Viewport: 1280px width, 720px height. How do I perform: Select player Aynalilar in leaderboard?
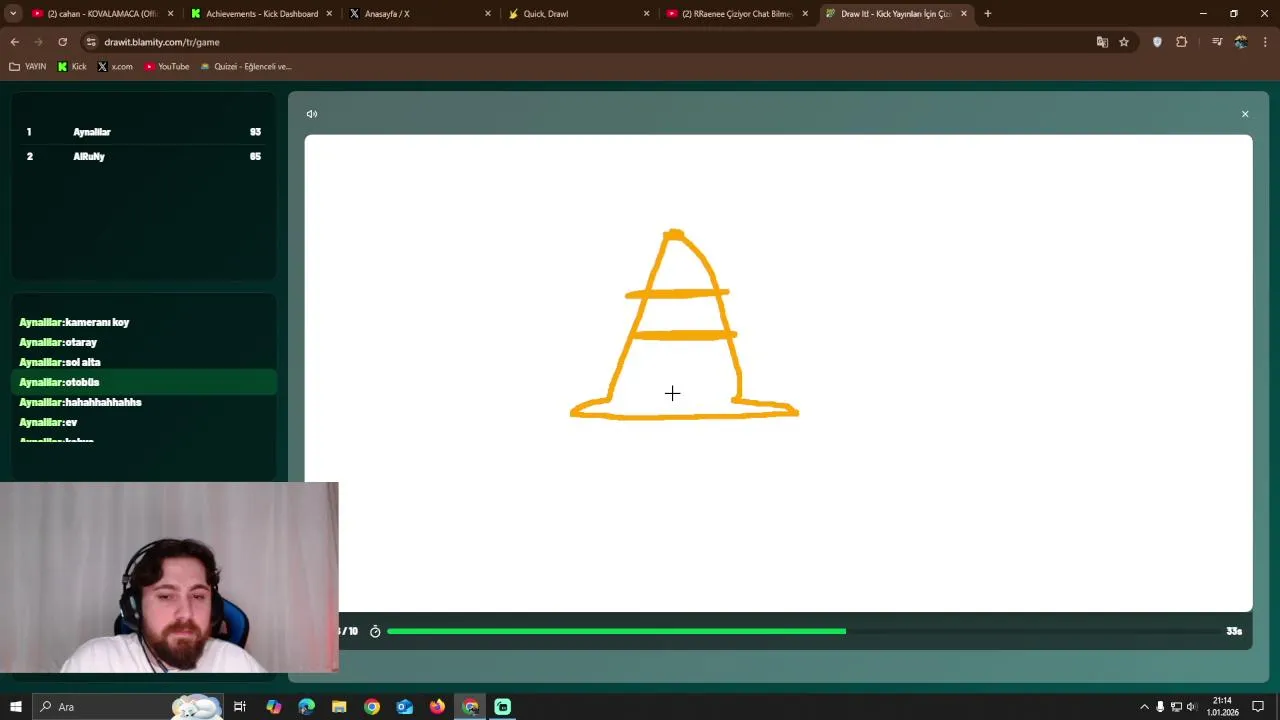tap(143, 132)
